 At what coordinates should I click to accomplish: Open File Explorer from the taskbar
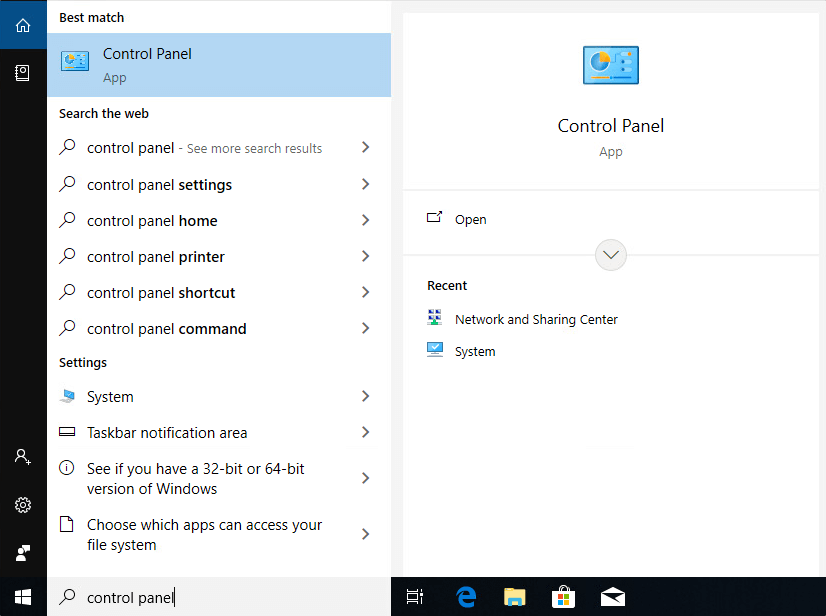point(514,597)
